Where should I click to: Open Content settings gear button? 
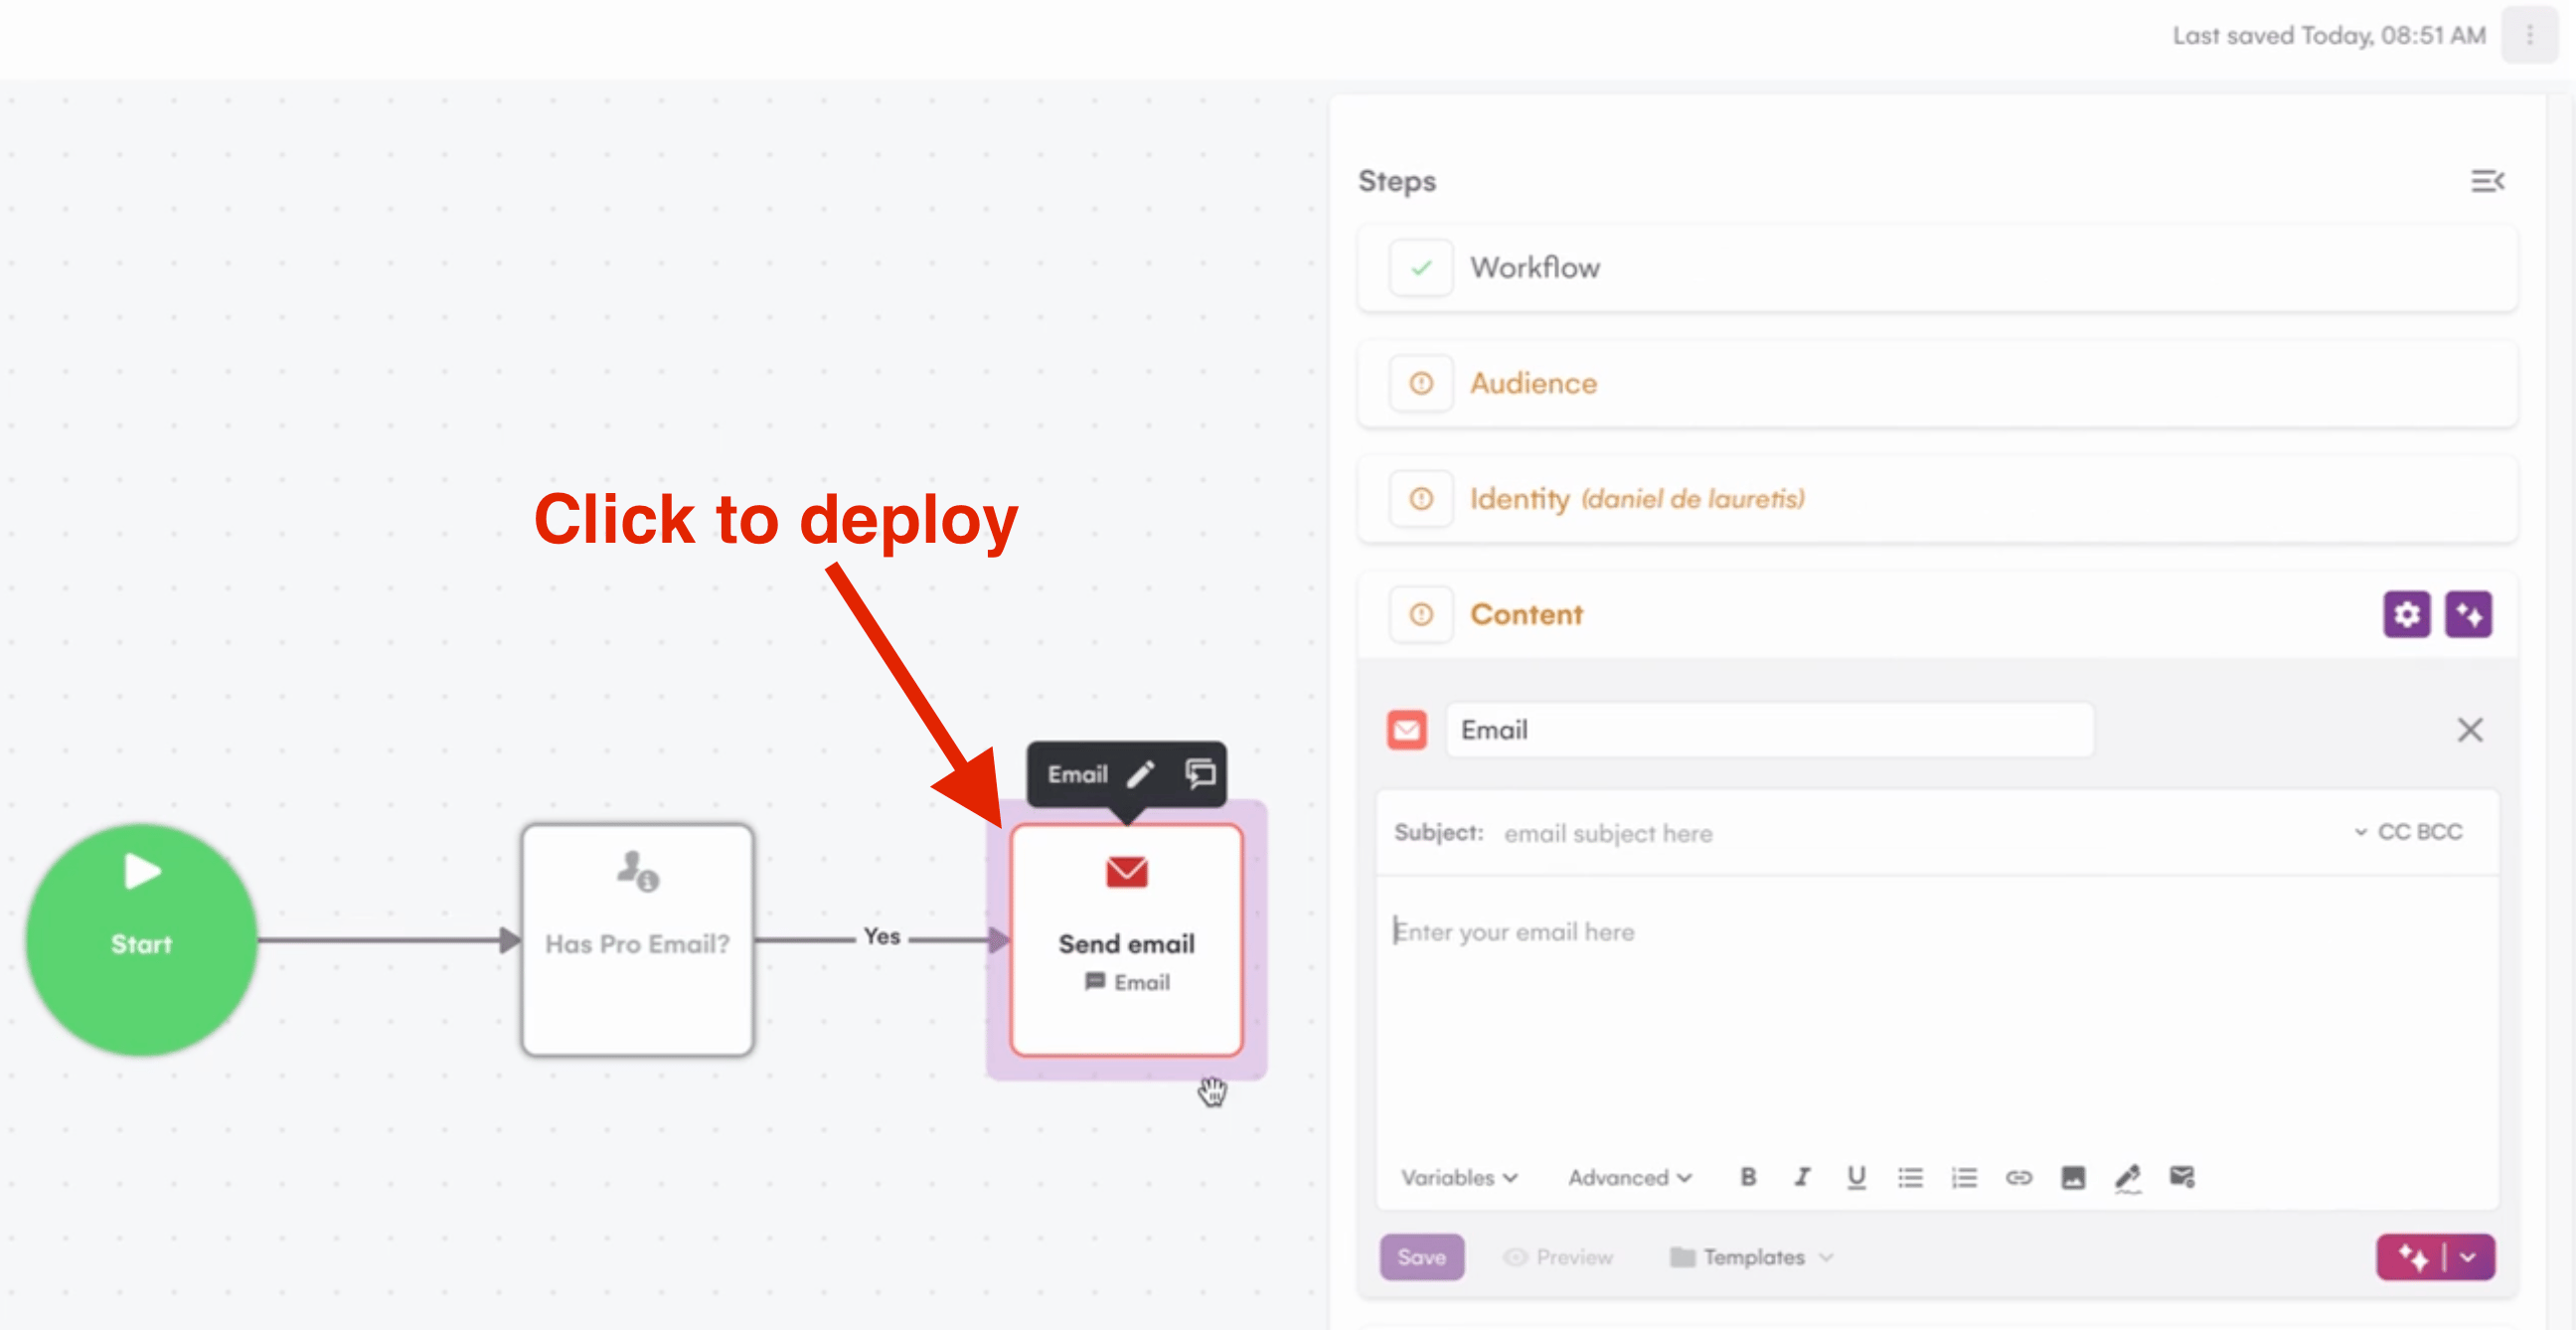2406,614
